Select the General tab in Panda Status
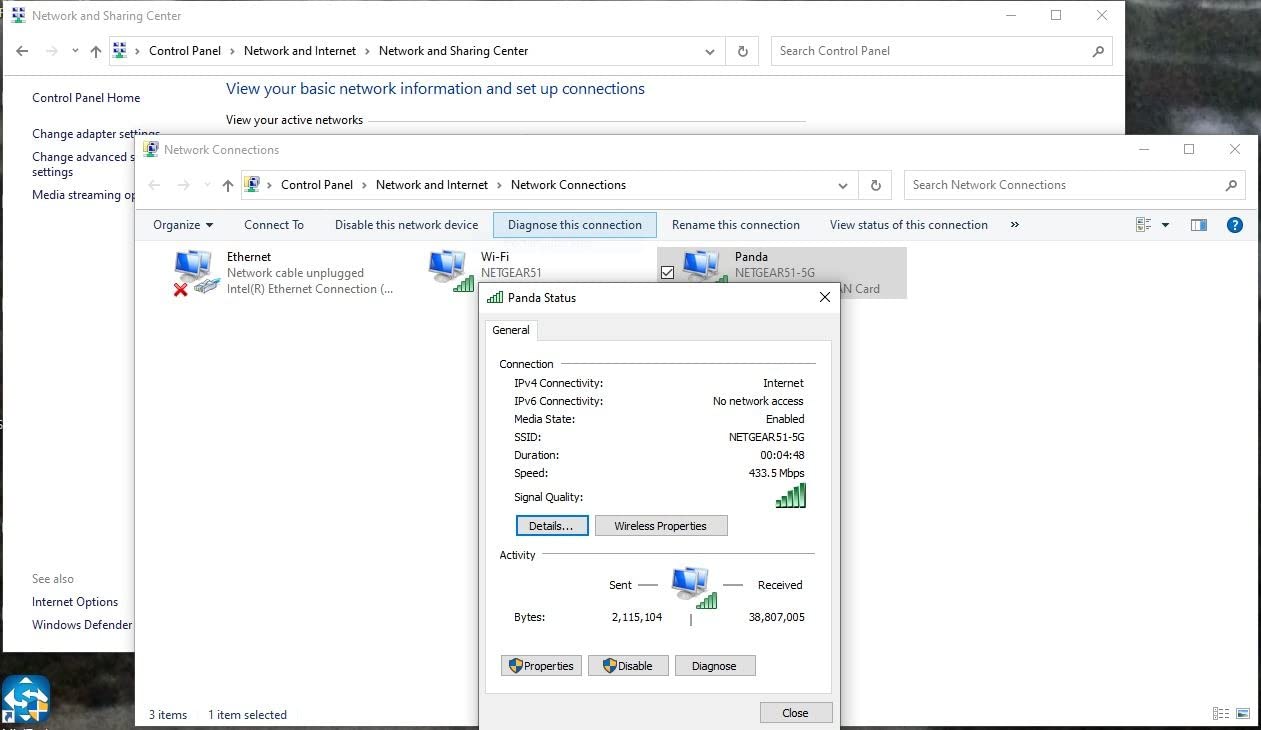The image size is (1261, 730). coord(511,330)
